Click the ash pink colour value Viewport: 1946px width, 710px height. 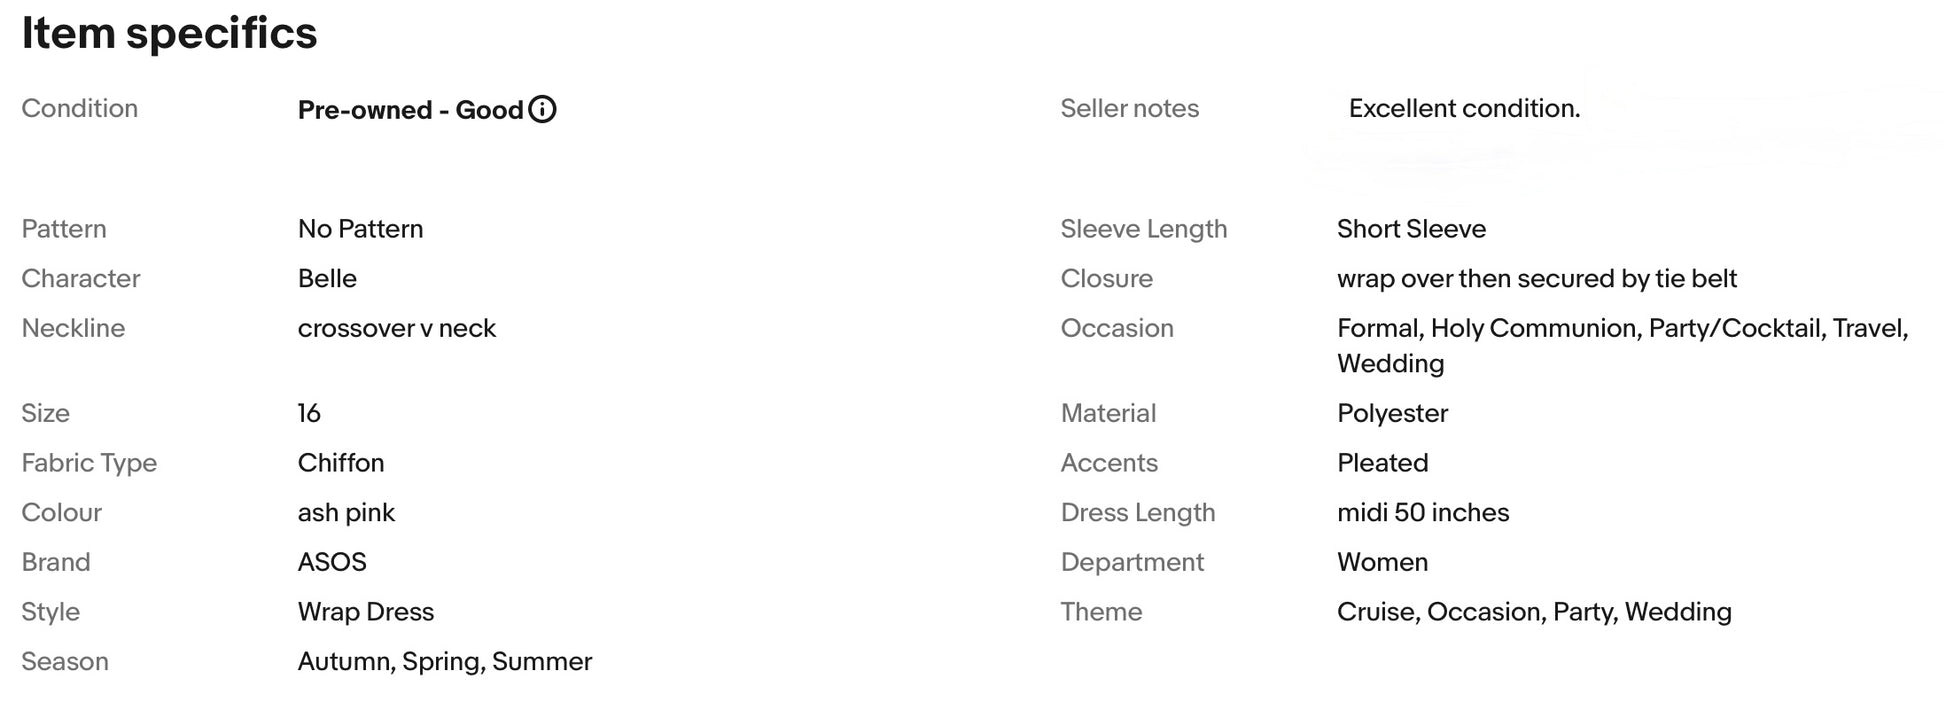(x=346, y=513)
